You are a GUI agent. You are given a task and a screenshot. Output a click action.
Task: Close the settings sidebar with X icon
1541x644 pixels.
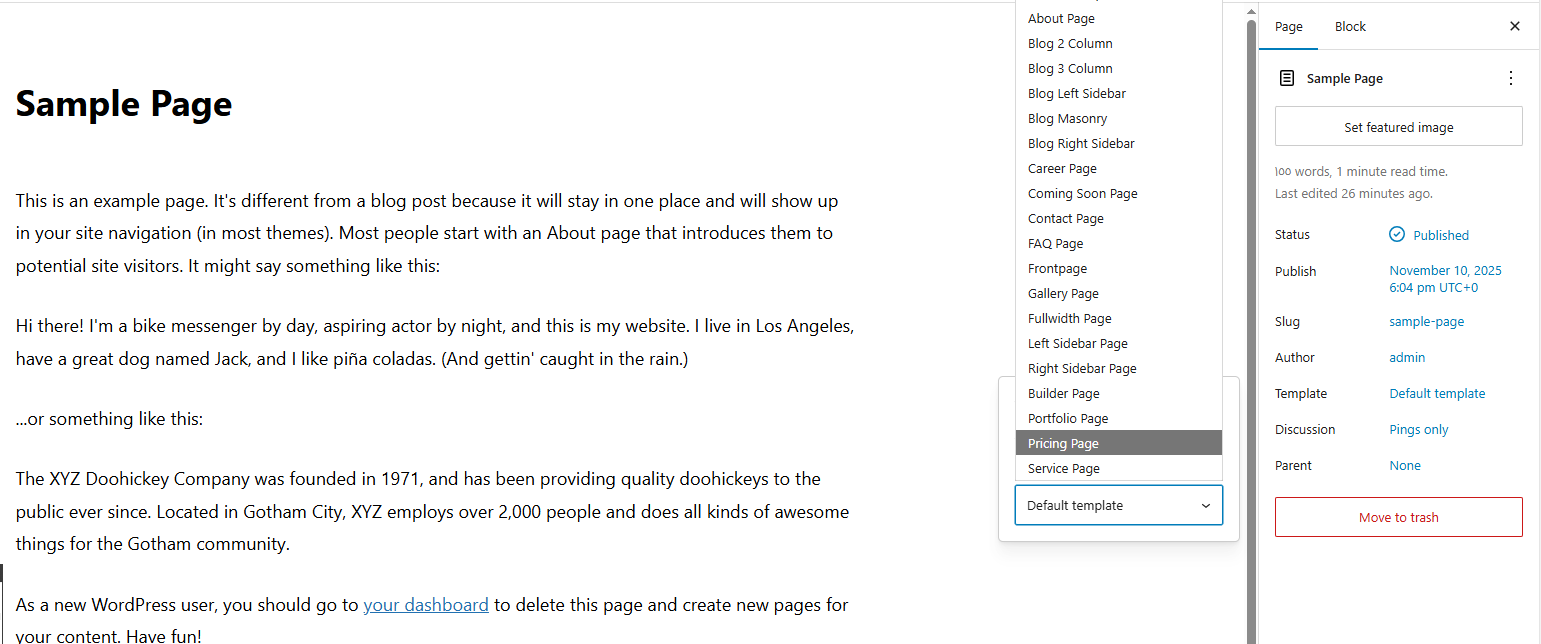tap(1514, 27)
